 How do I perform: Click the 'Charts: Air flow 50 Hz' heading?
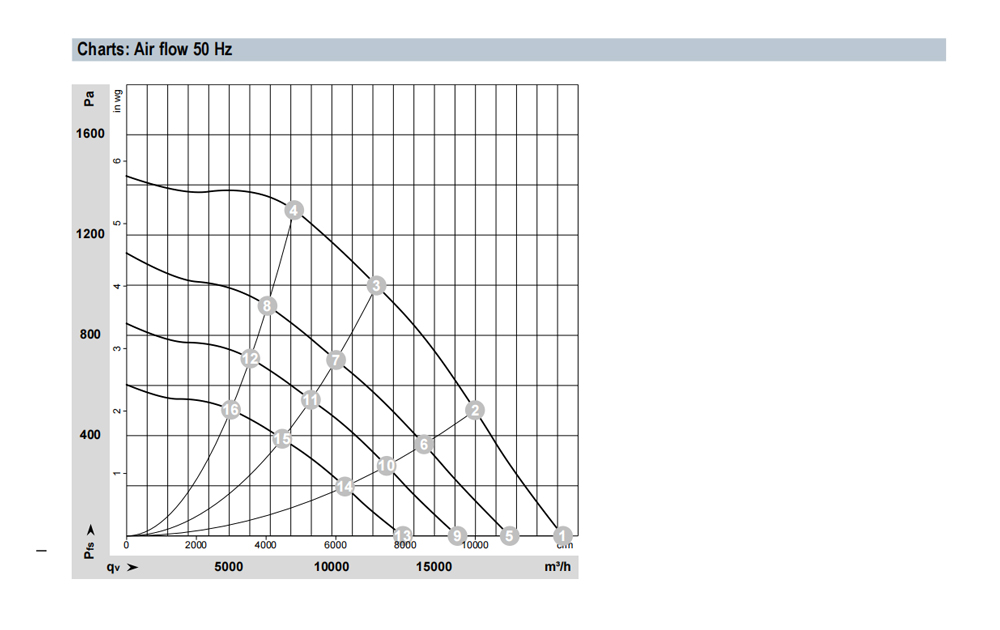(x=154, y=49)
